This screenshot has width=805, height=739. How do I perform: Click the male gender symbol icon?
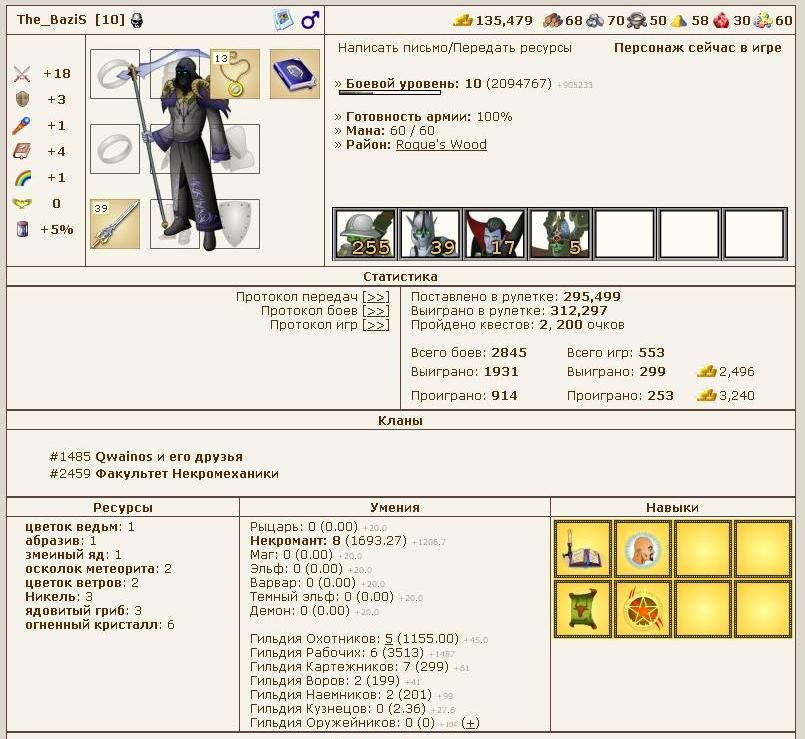coord(310,20)
